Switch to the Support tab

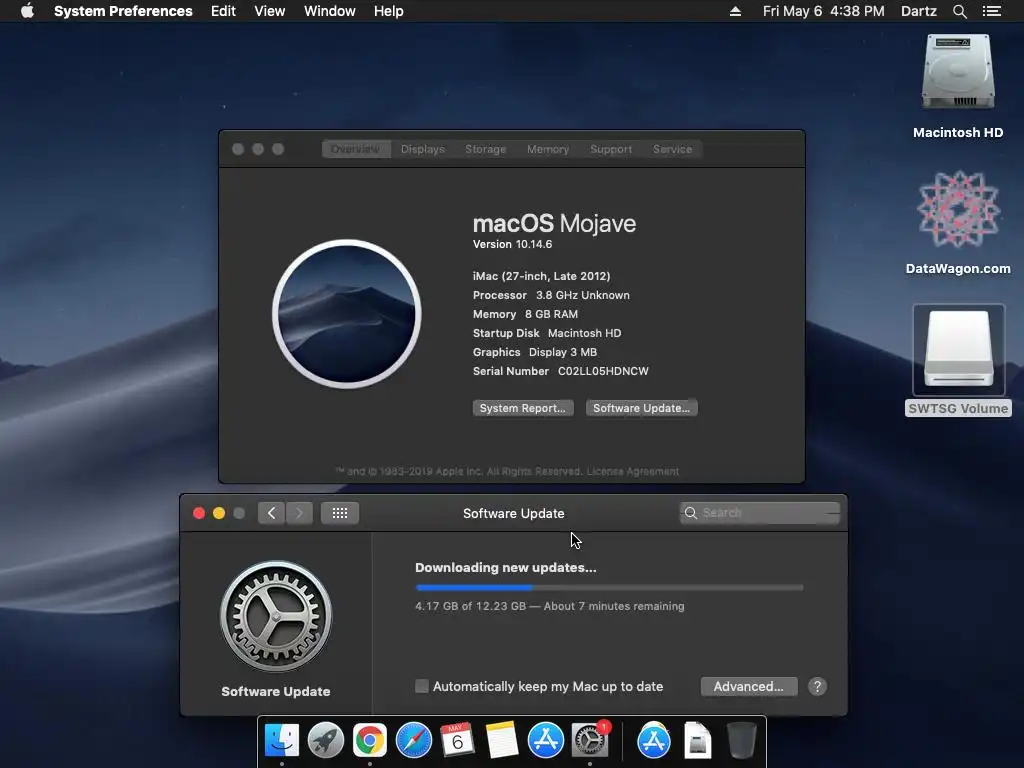[611, 149]
